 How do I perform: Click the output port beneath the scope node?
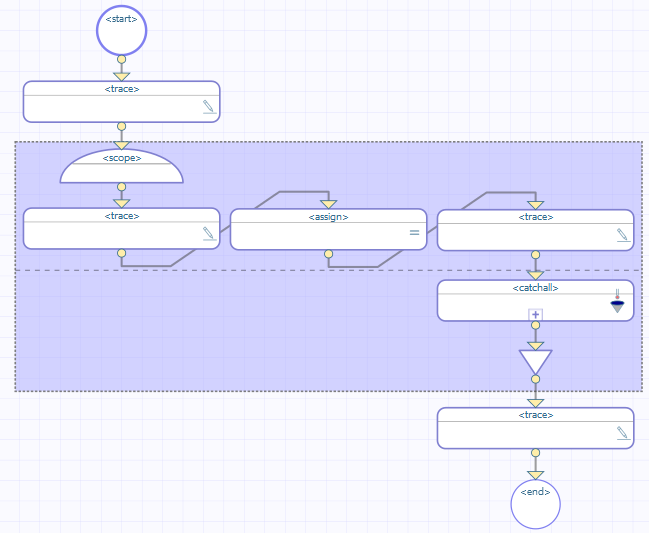pos(121,187)
